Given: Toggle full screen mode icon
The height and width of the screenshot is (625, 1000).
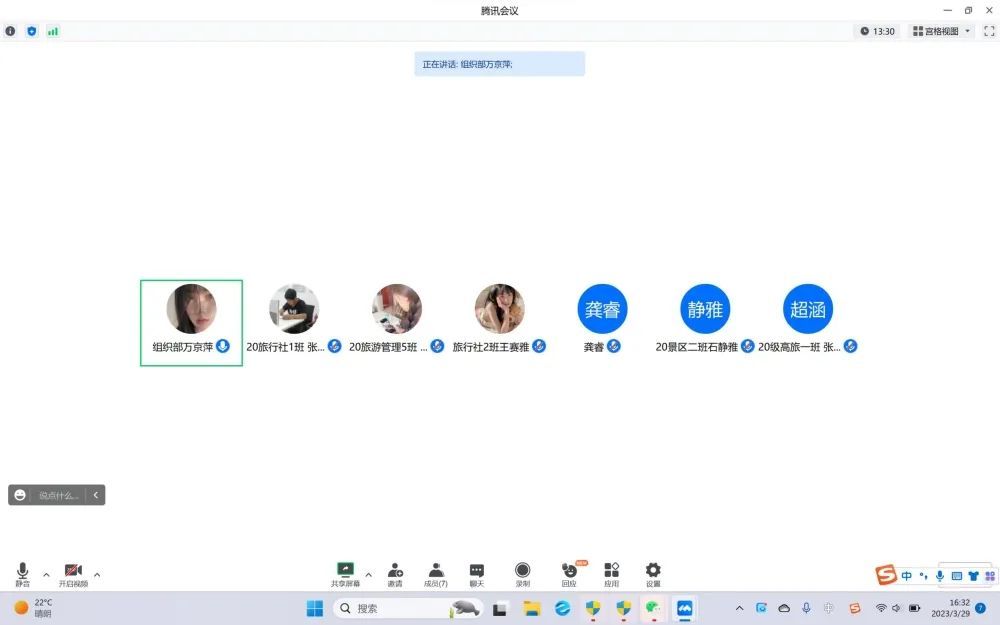Looking at the screenshot, I should click(x=989, y=31).
